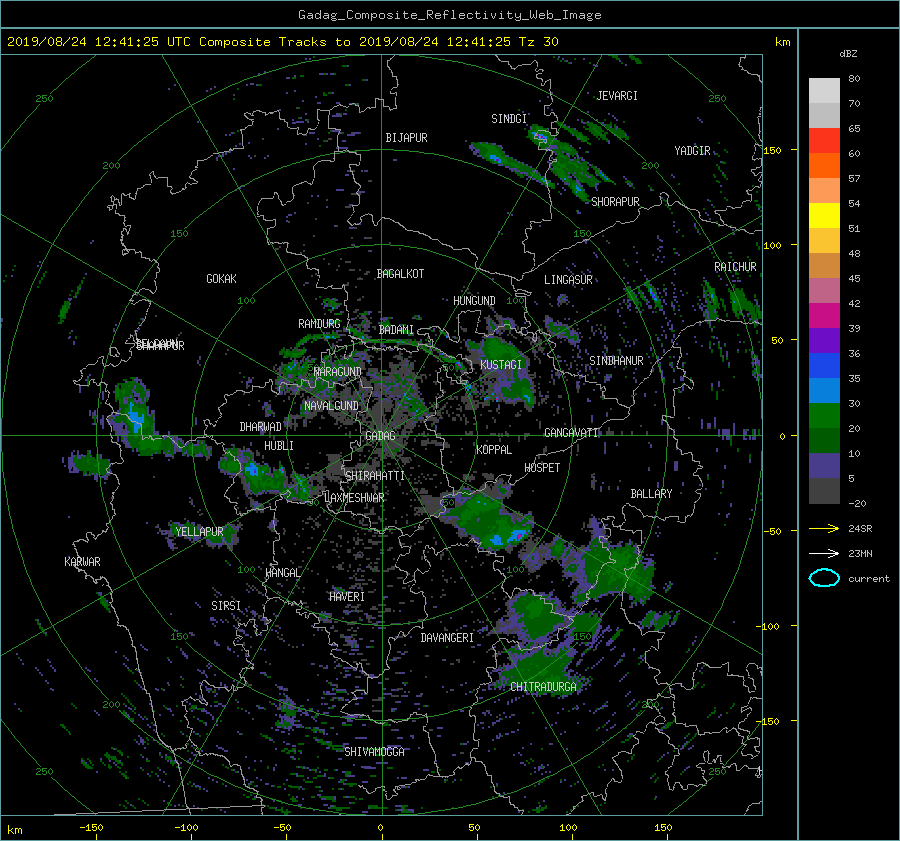Click the LAXMESHWAR city label
900x841 pixels.
pyautogui.click(x=354, y=498)
